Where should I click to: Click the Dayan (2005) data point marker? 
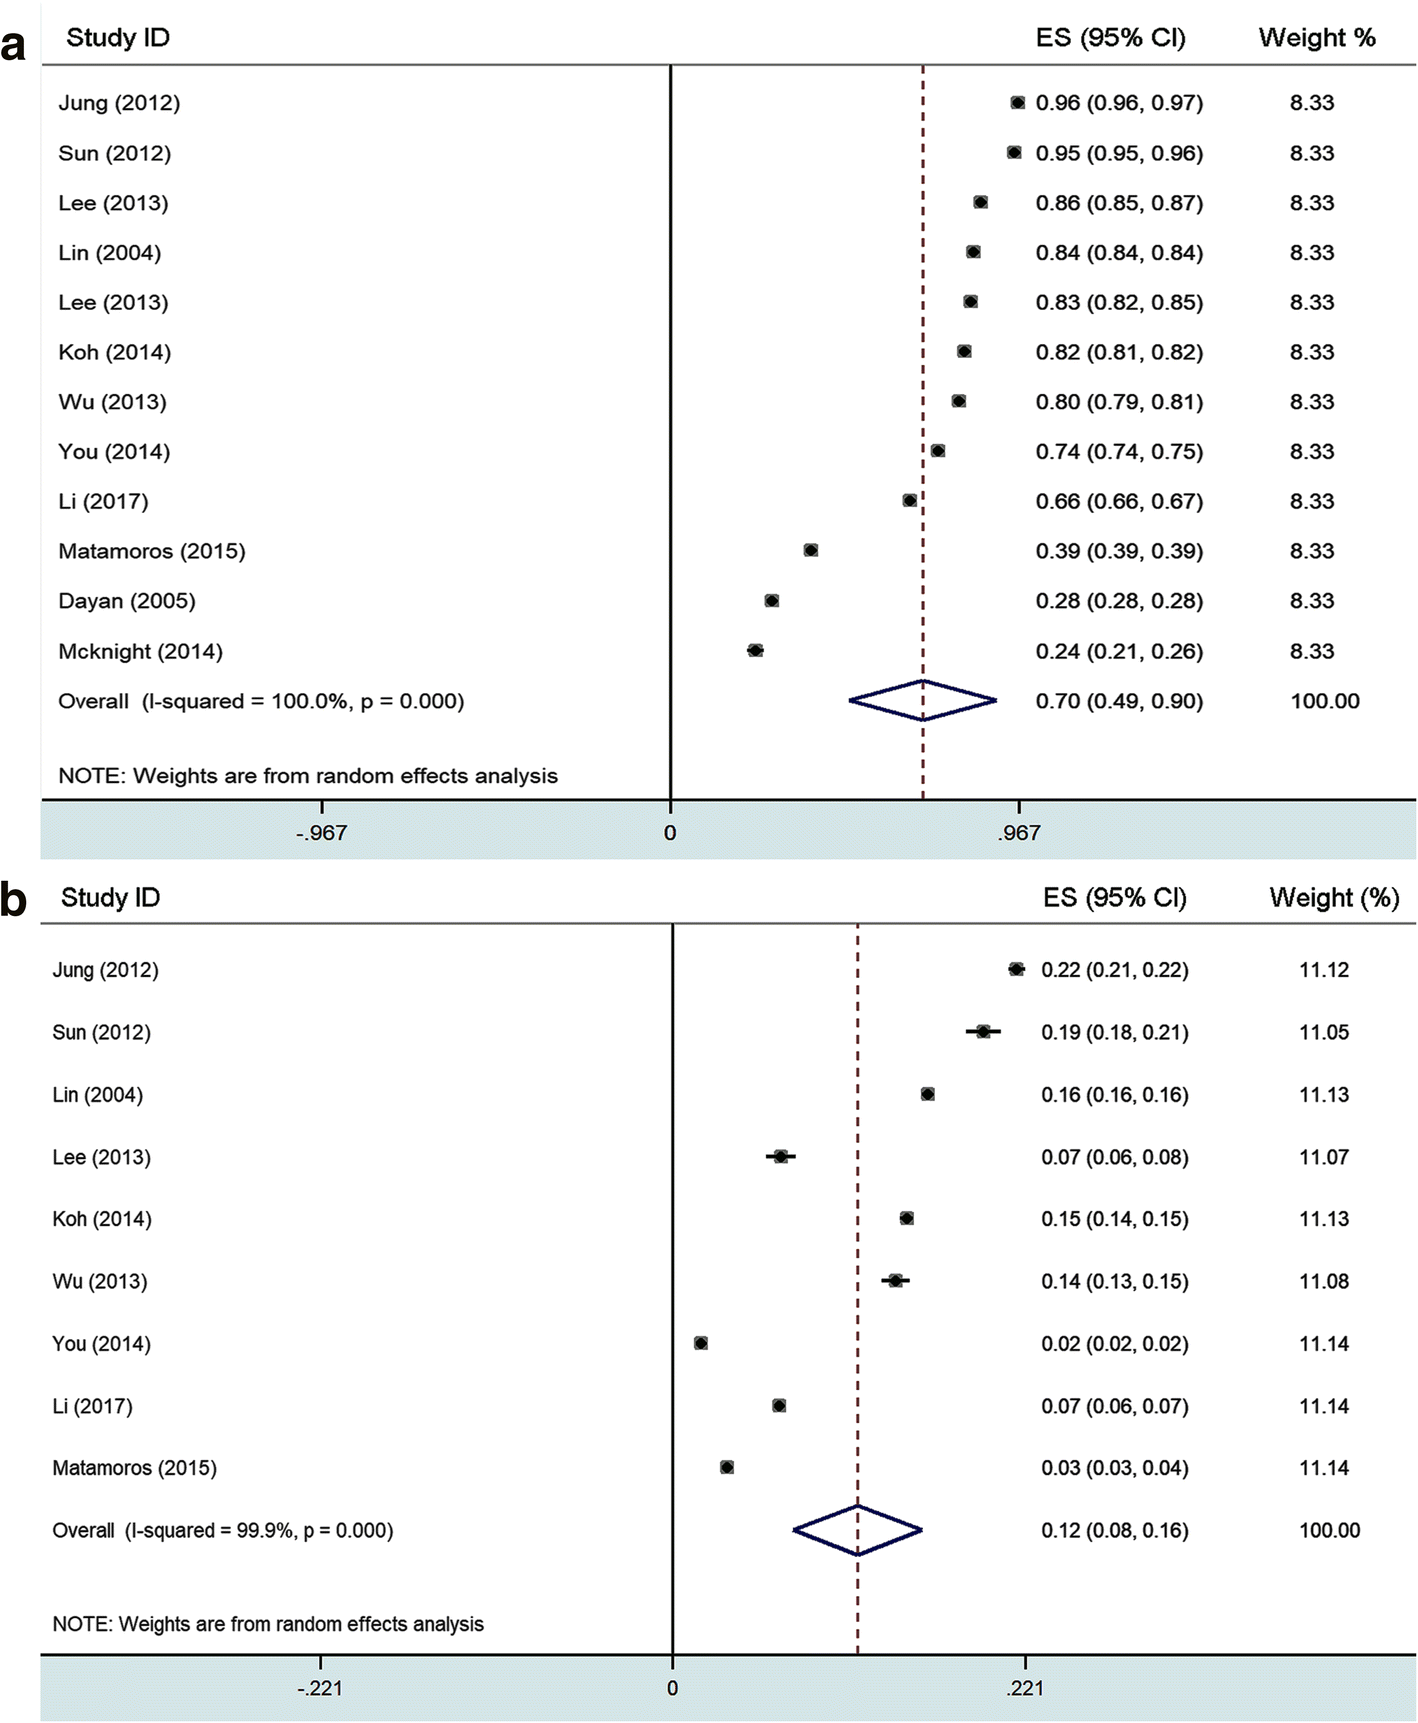pos(771,600)
